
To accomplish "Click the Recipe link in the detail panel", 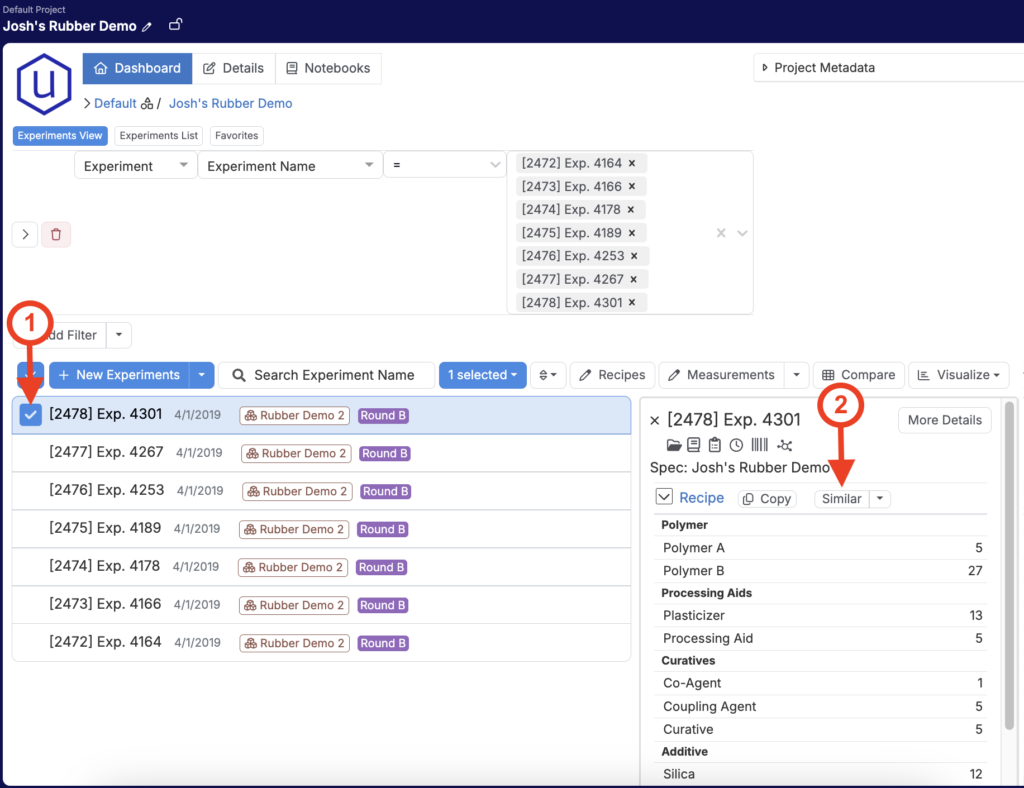I will pyautogui.click(x=701, y=498).
